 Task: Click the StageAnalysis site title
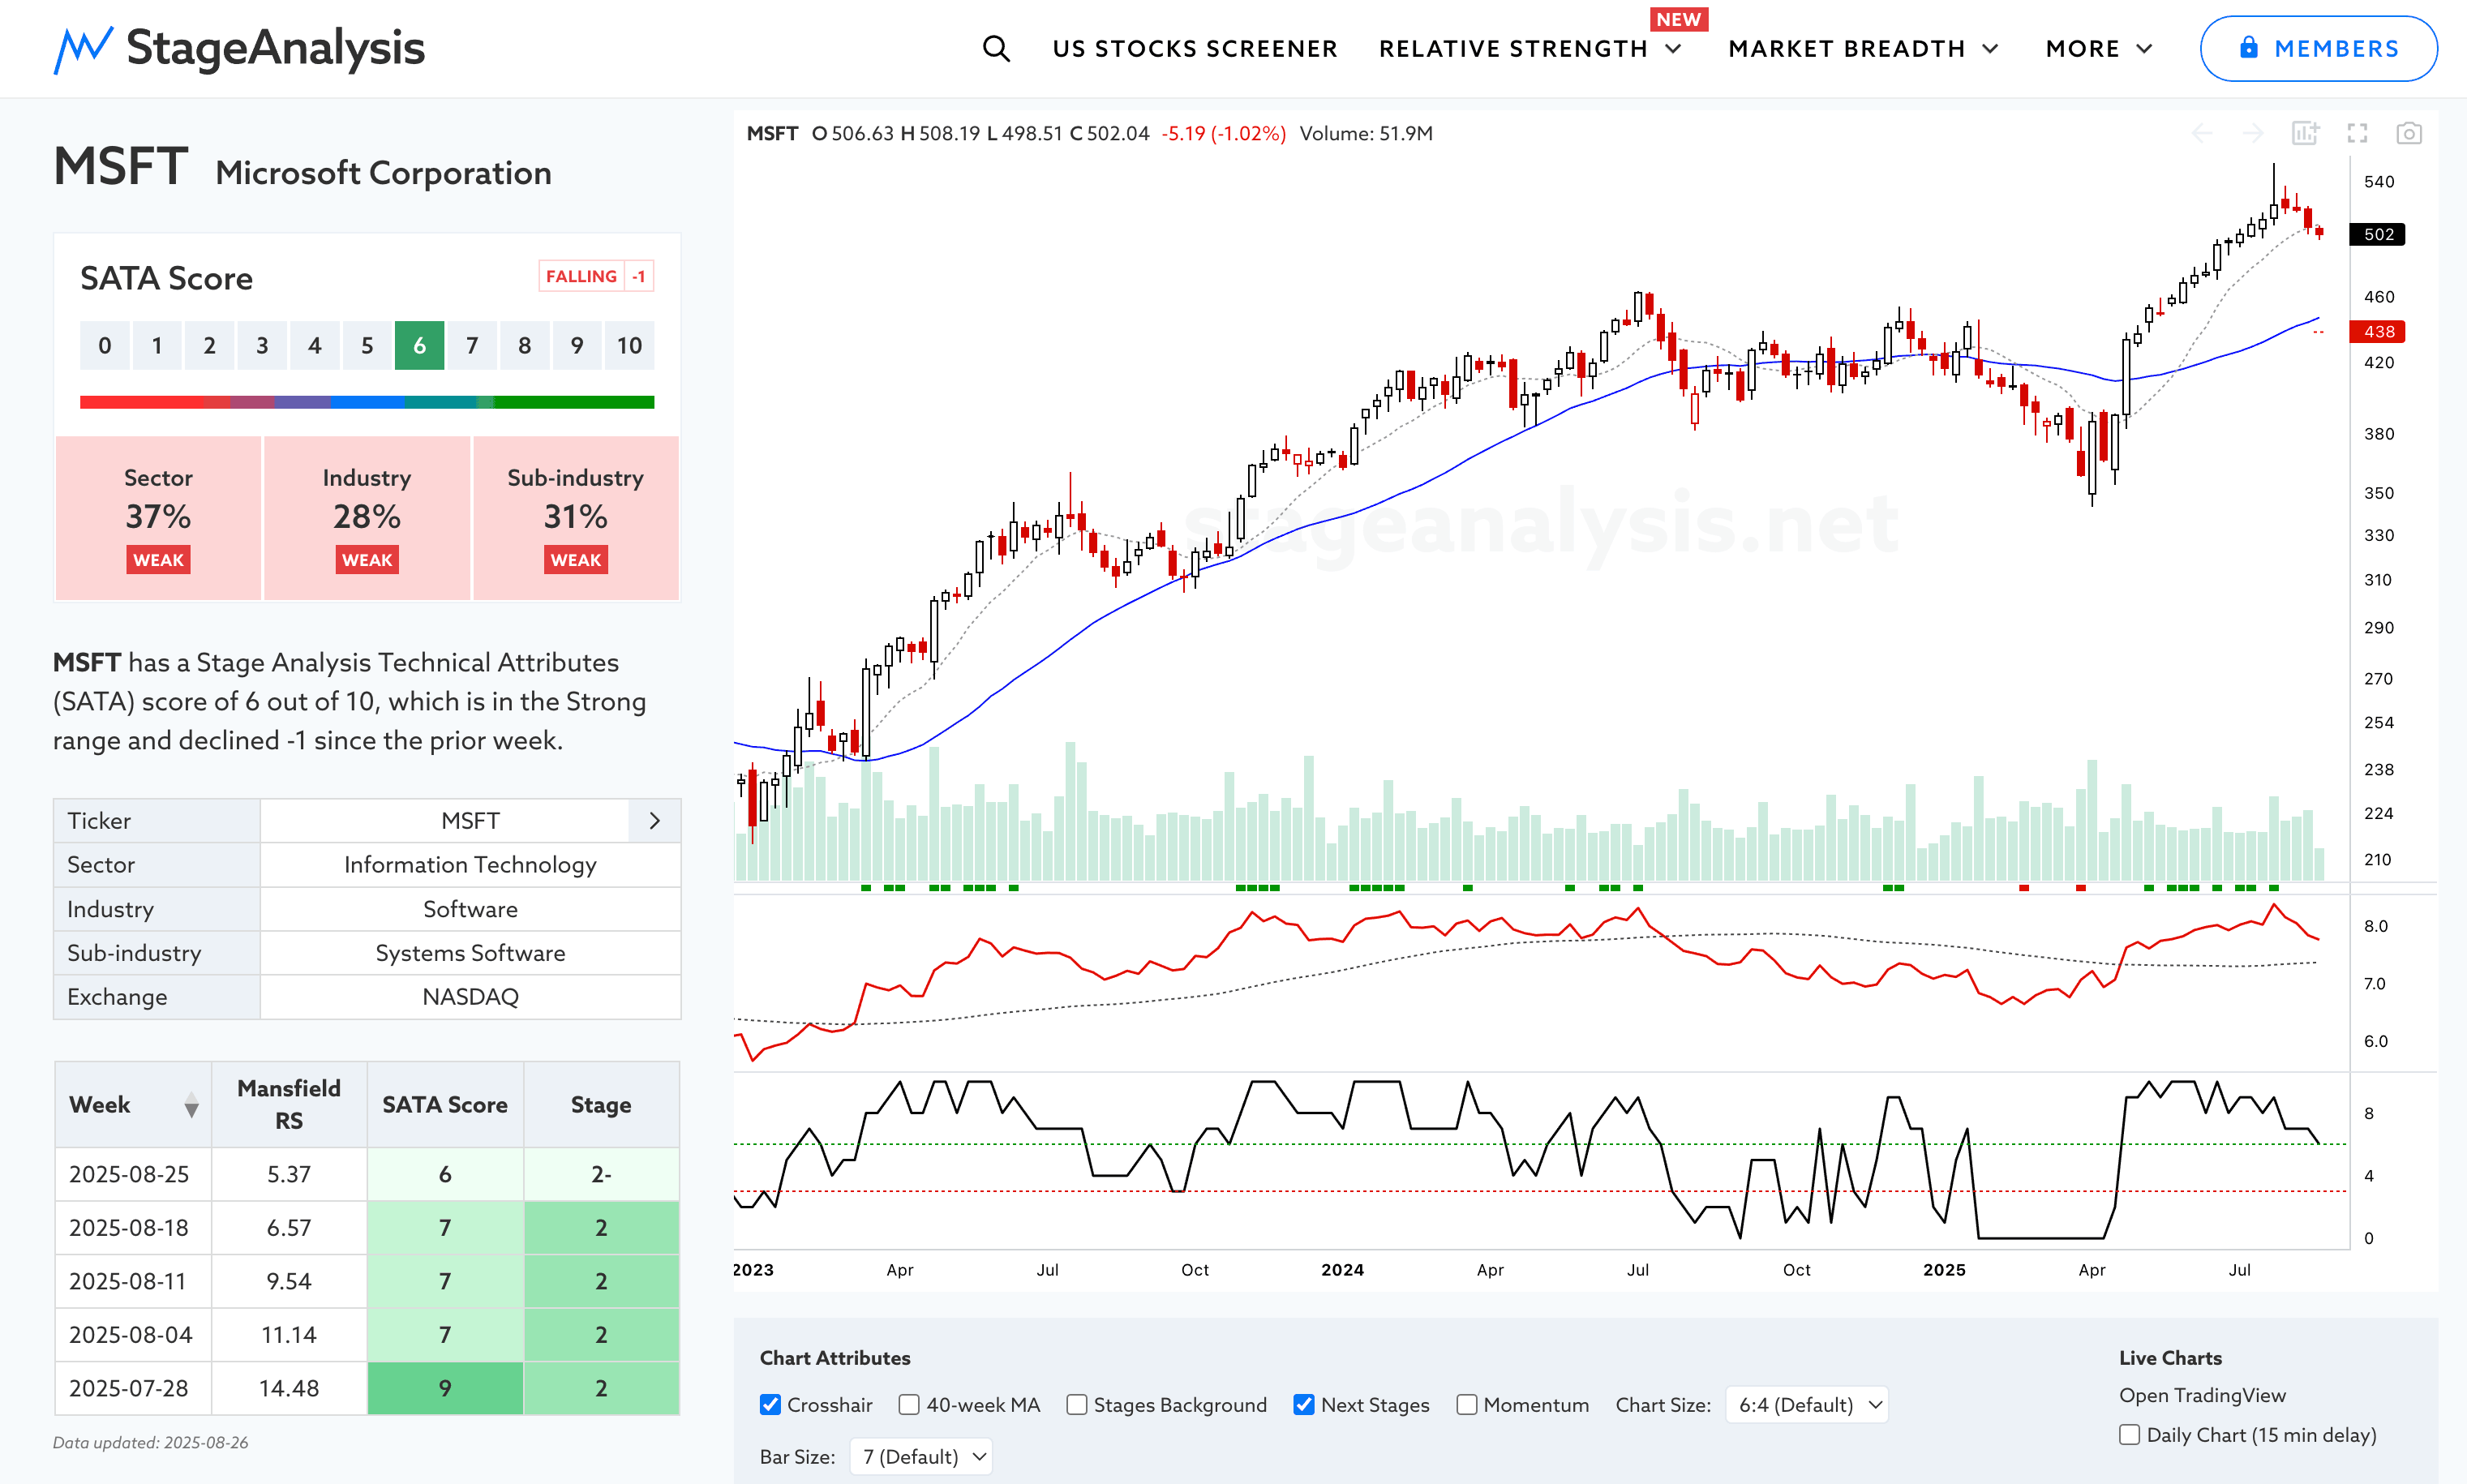[x=275, y=48]
